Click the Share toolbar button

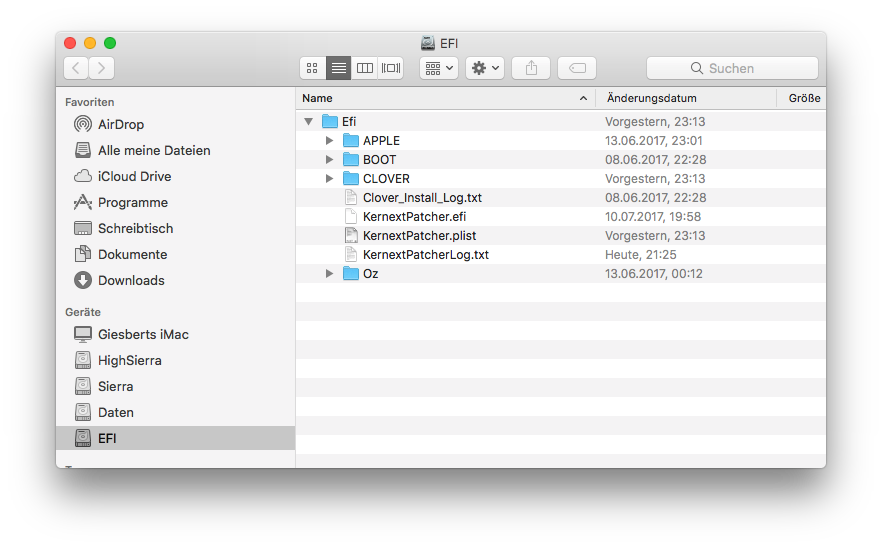click(x=531, y=68)
